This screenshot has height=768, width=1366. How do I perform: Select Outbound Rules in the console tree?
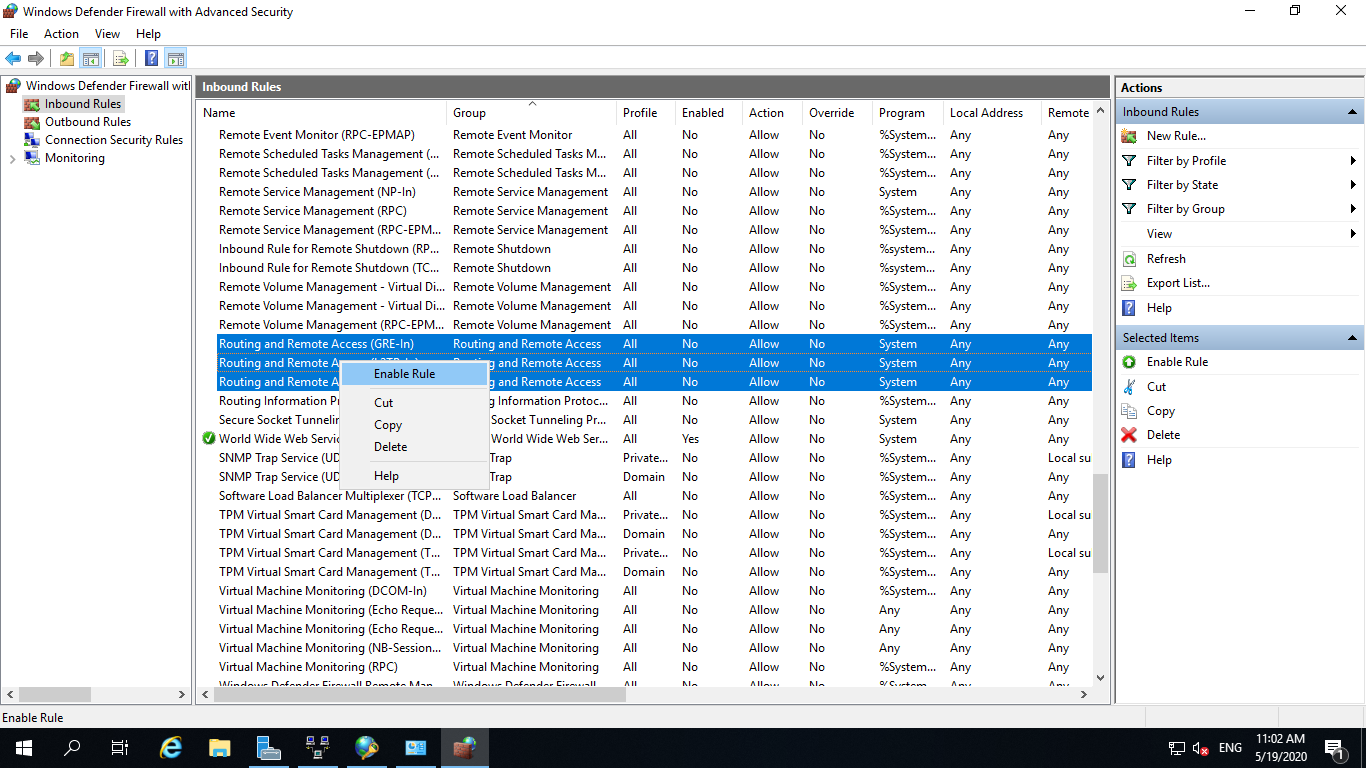click(x=88, y=122)
